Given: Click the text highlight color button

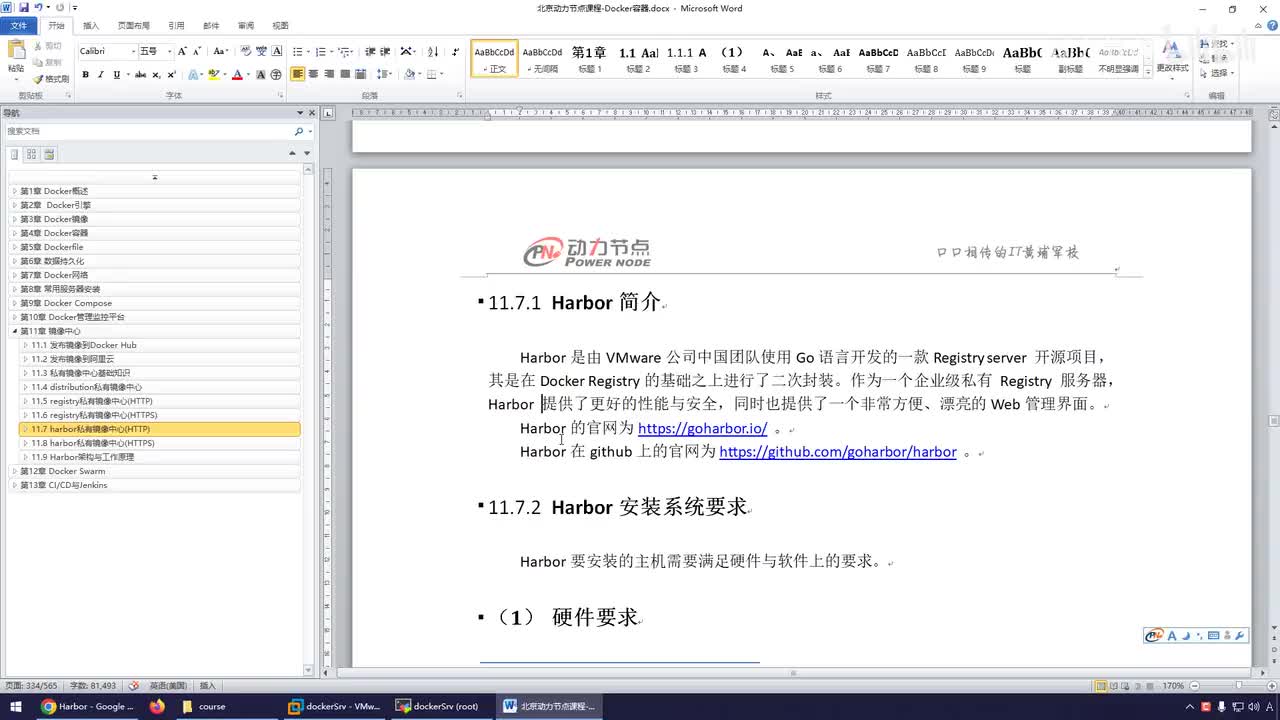Looking at the screenshot, I should (214, 74).
